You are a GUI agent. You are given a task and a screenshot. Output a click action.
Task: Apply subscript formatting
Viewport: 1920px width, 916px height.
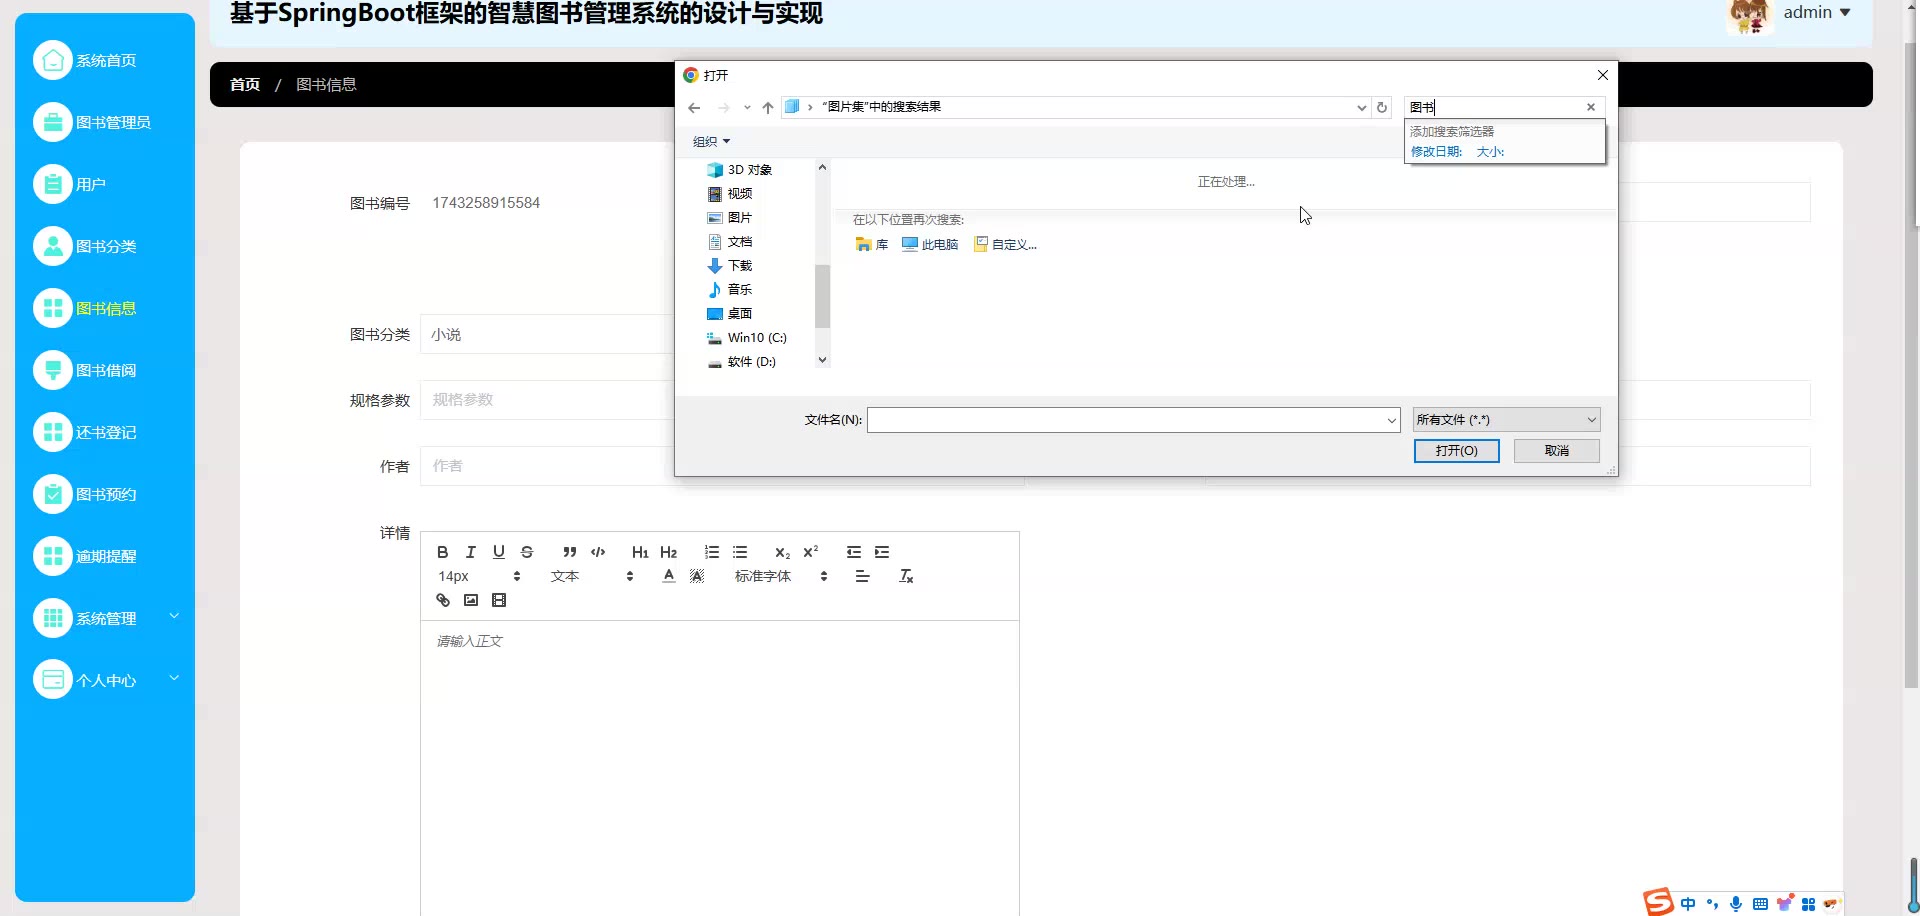click(783, 552)
